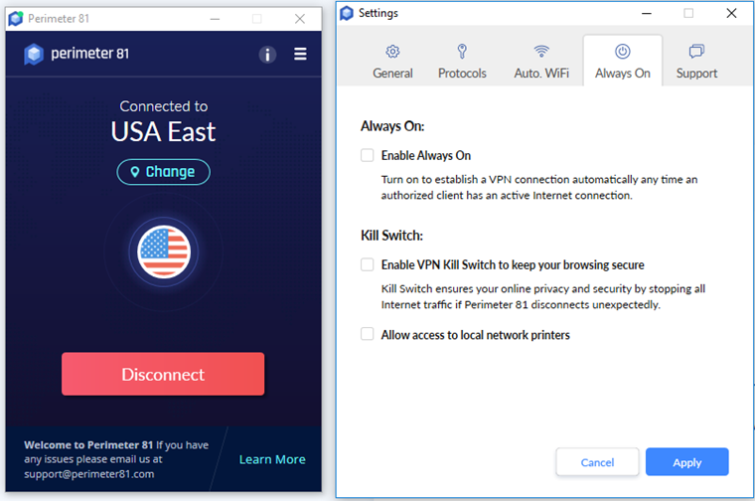The image size is (755, 501).
Task: Click the red Disconnect button
Action: point(163,374)
